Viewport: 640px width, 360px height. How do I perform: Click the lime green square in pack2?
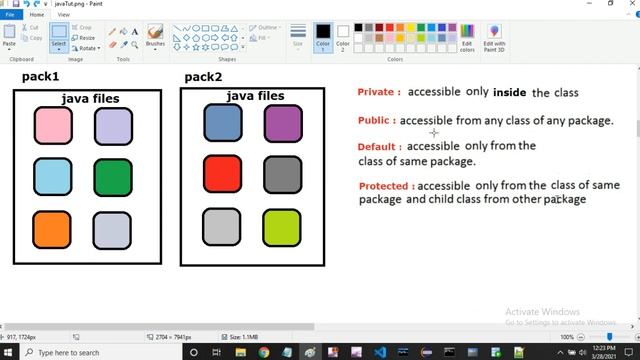click(x=282, y=228)
